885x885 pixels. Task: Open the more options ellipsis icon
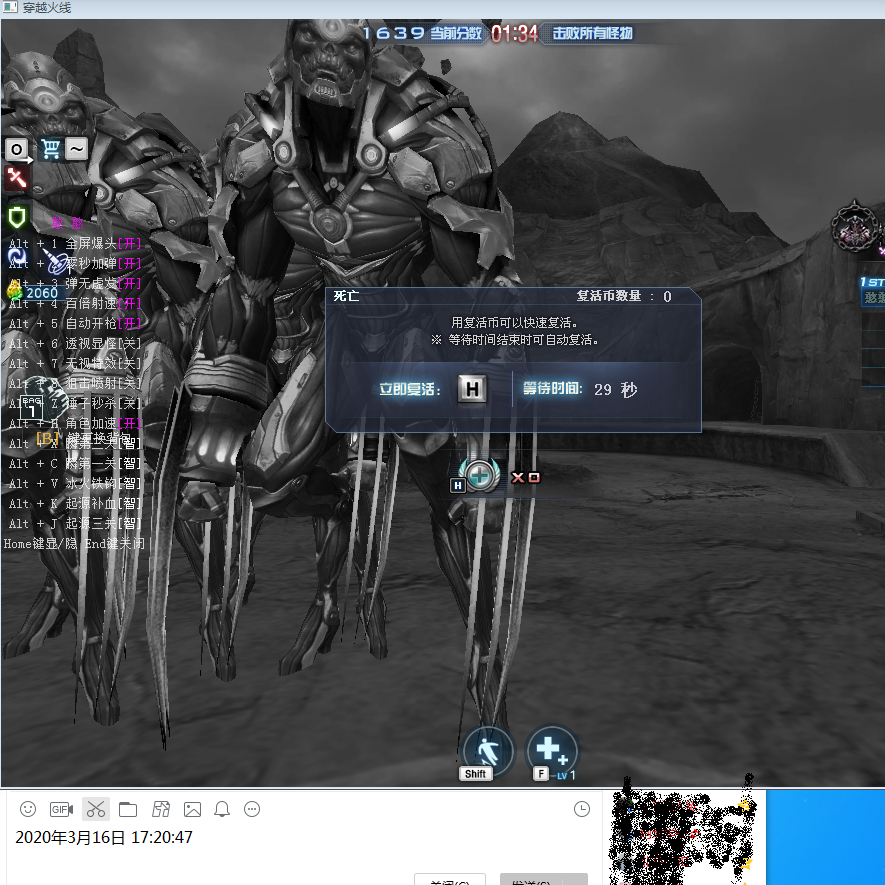click(252, 809)
